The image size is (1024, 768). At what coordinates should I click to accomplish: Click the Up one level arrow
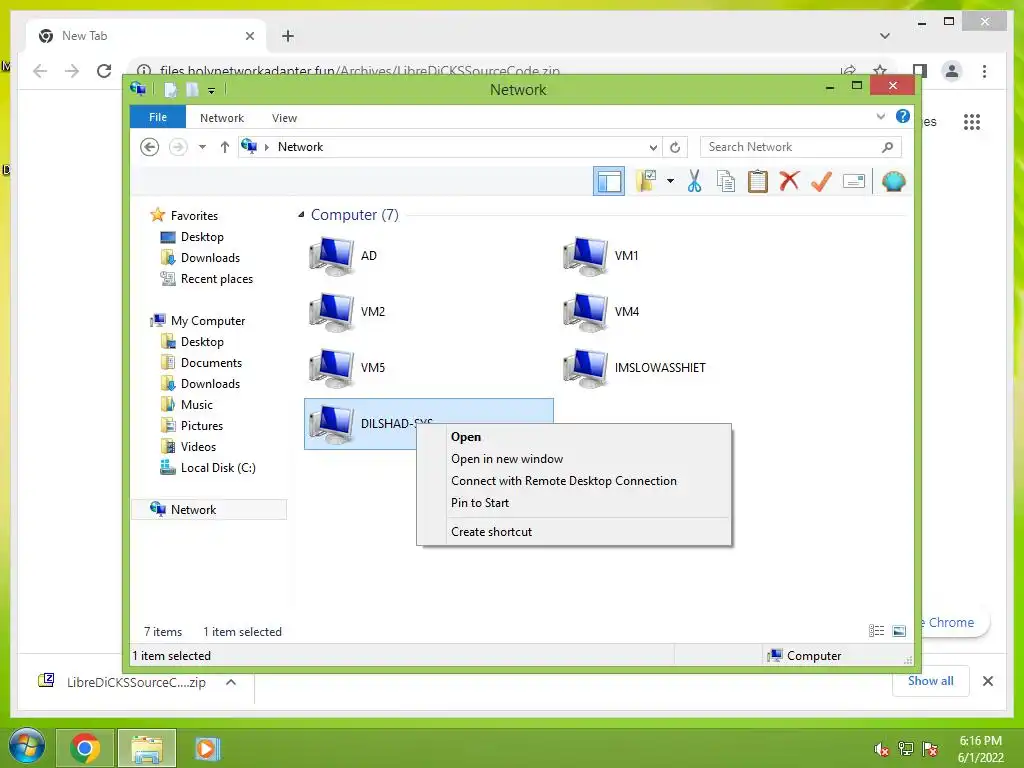(225, 147)
